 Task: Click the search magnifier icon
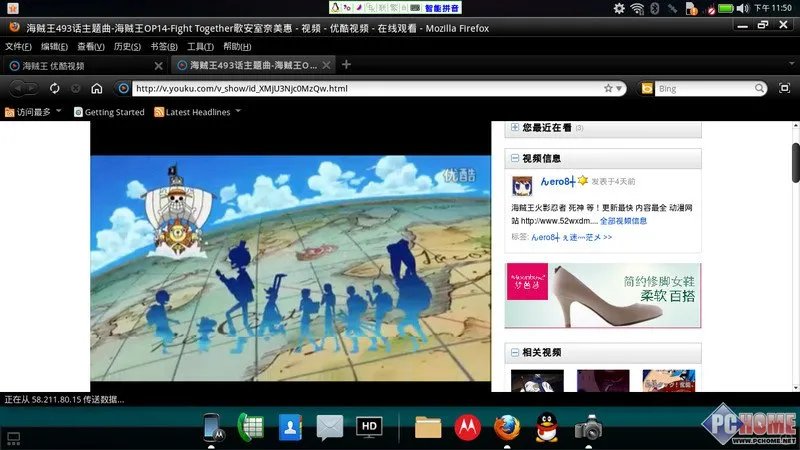click(x=759, y=88)
